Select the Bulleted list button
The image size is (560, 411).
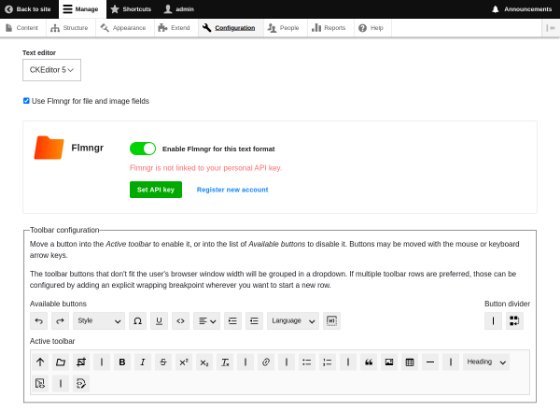[307, 362]
